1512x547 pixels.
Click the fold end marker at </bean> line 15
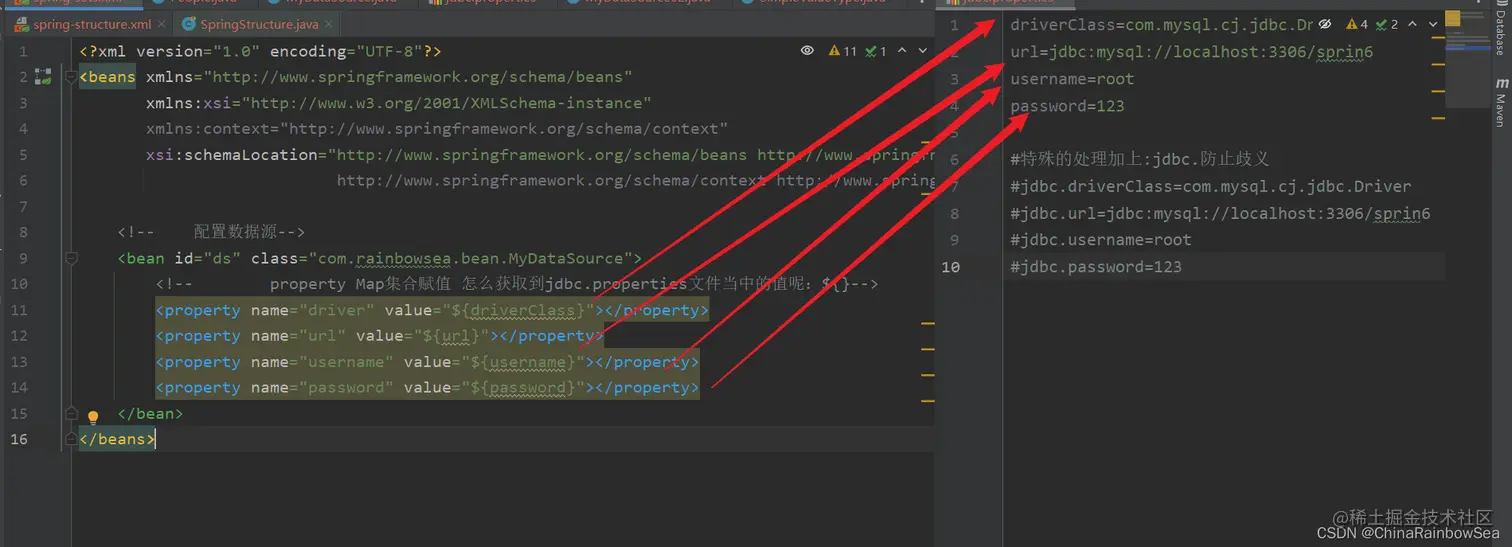tap(71, 413)
